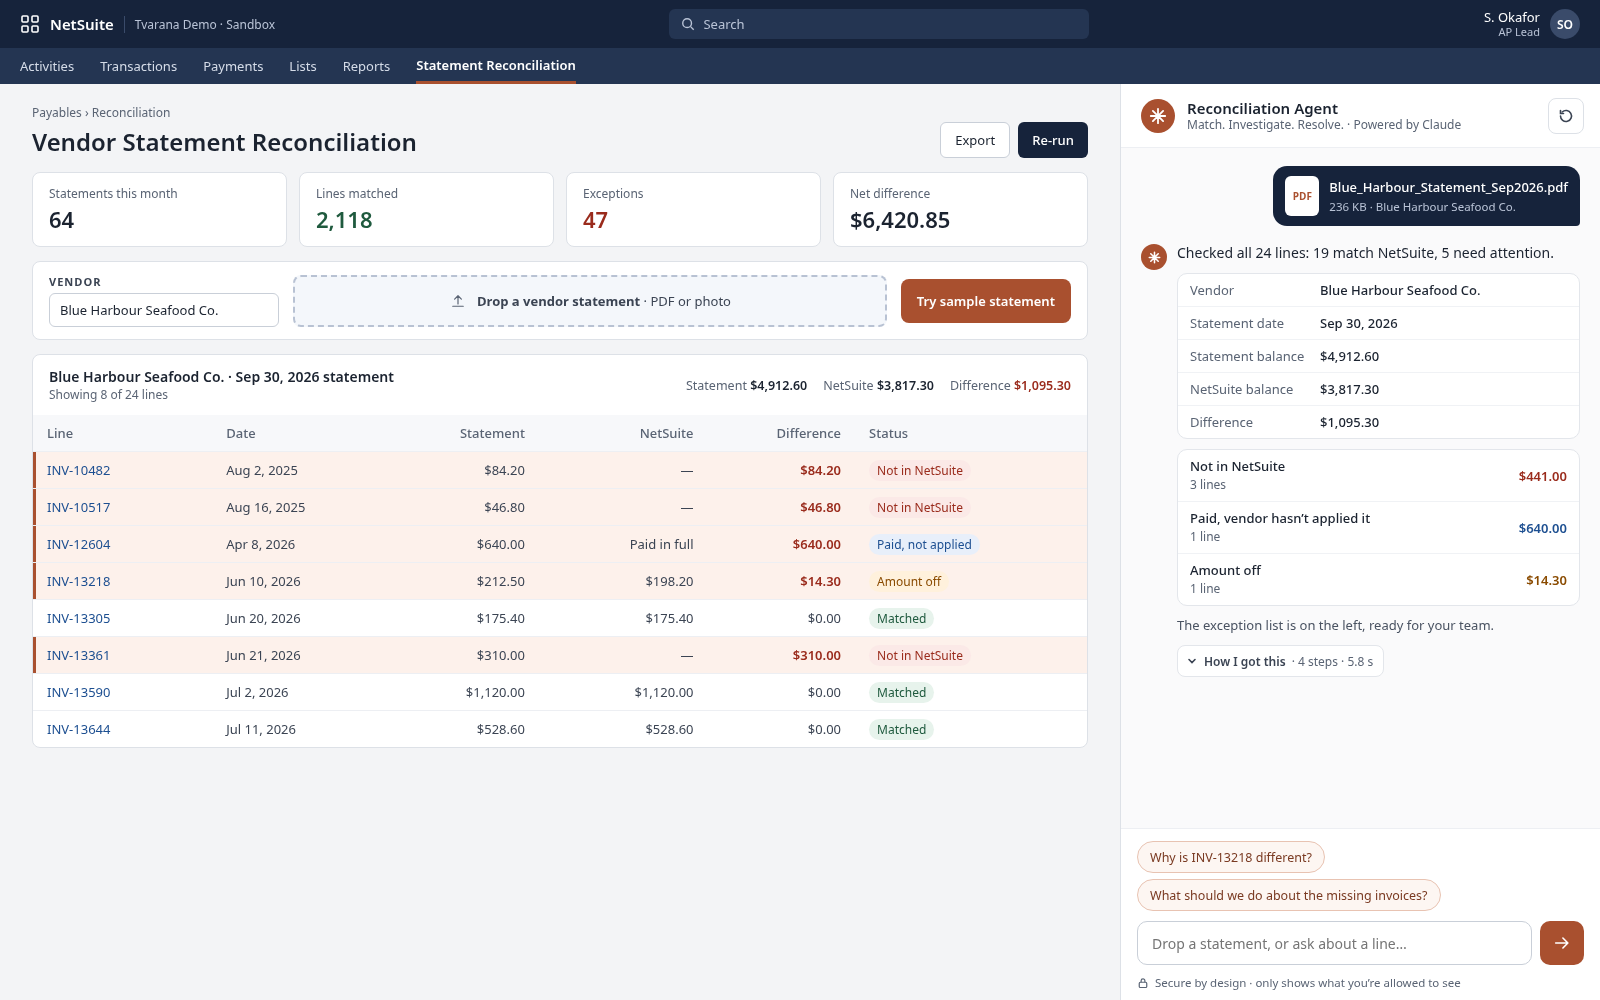
Task: Open the Activities menu
Action: point(47,66)
